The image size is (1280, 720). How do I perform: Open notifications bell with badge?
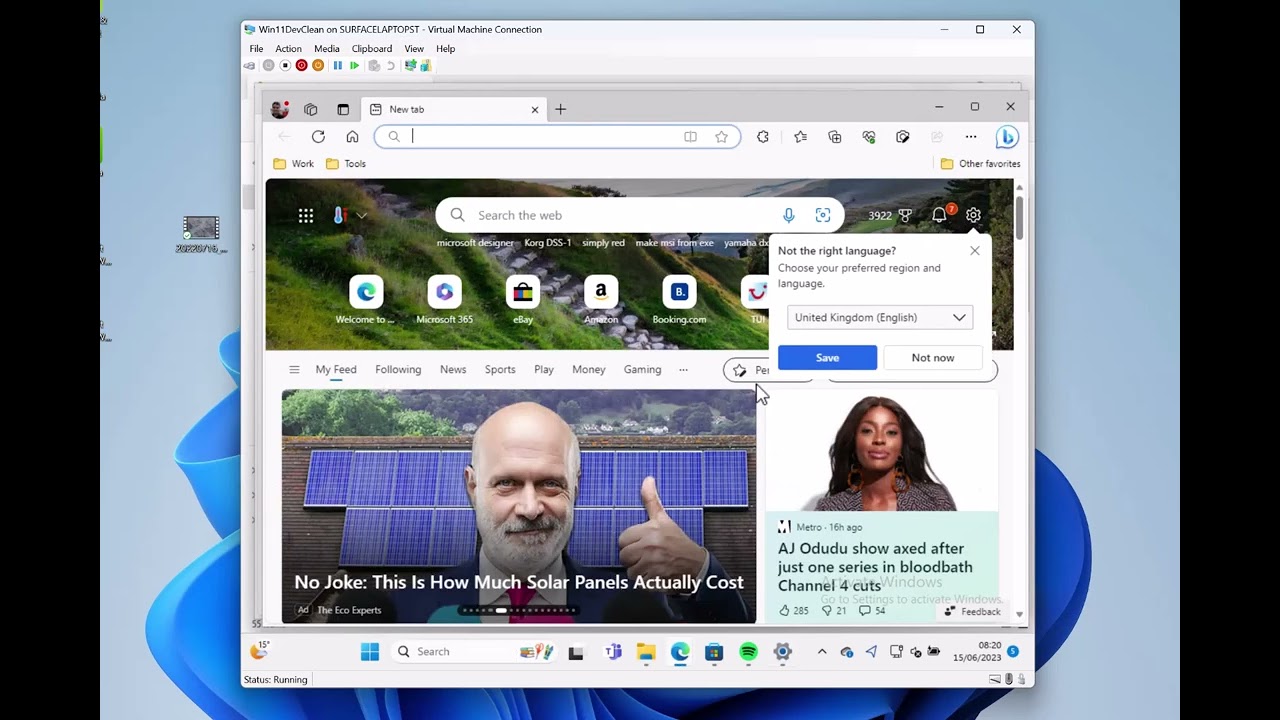pyautogui.click(x=940, y=214)
